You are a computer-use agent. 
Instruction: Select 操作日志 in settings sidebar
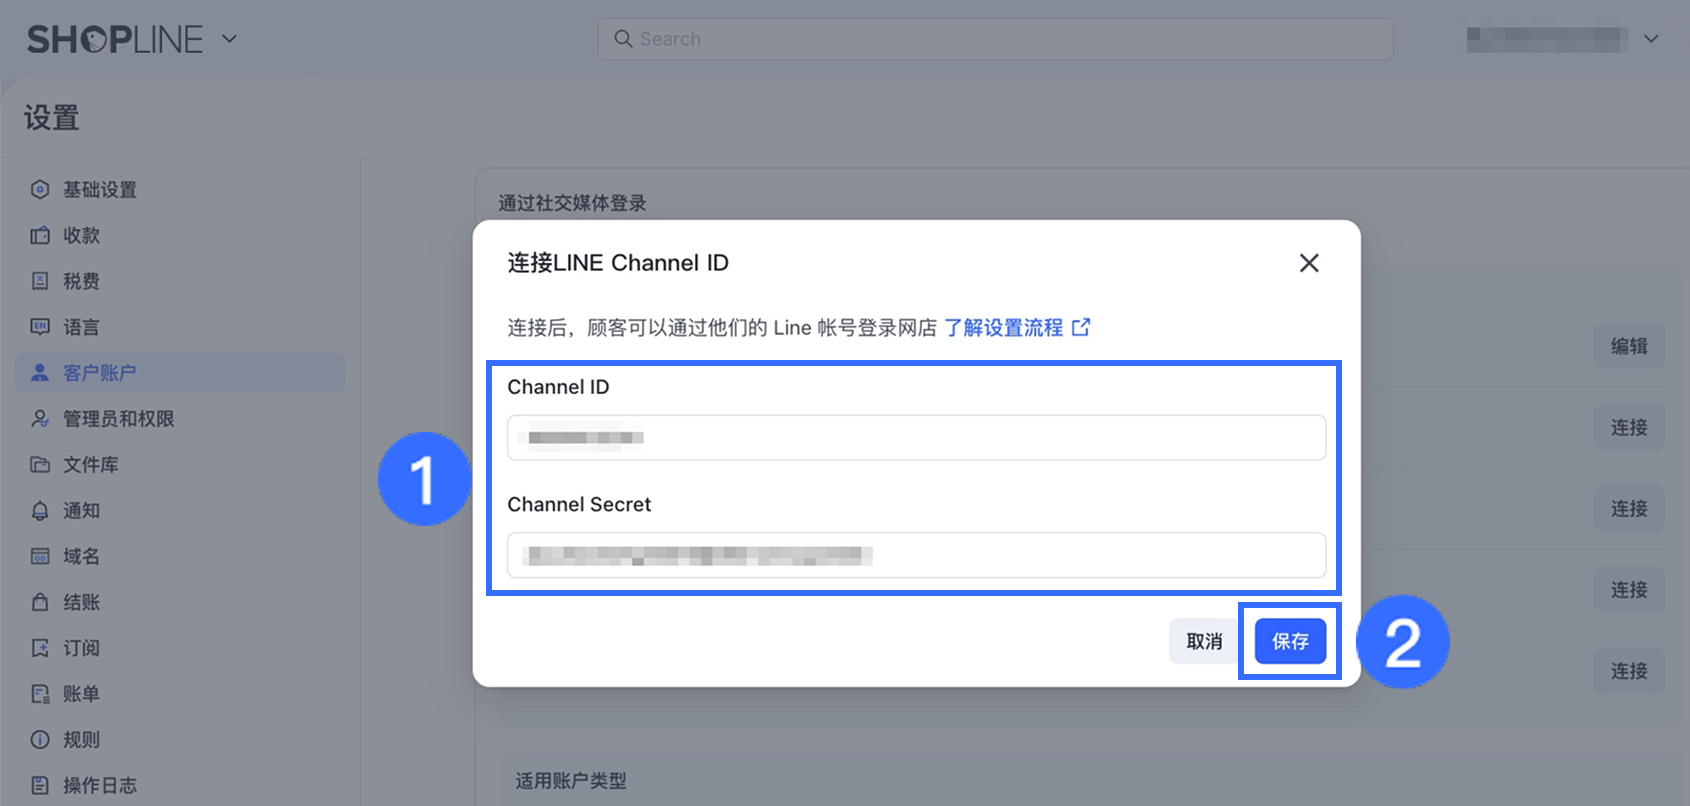[99, 785]
